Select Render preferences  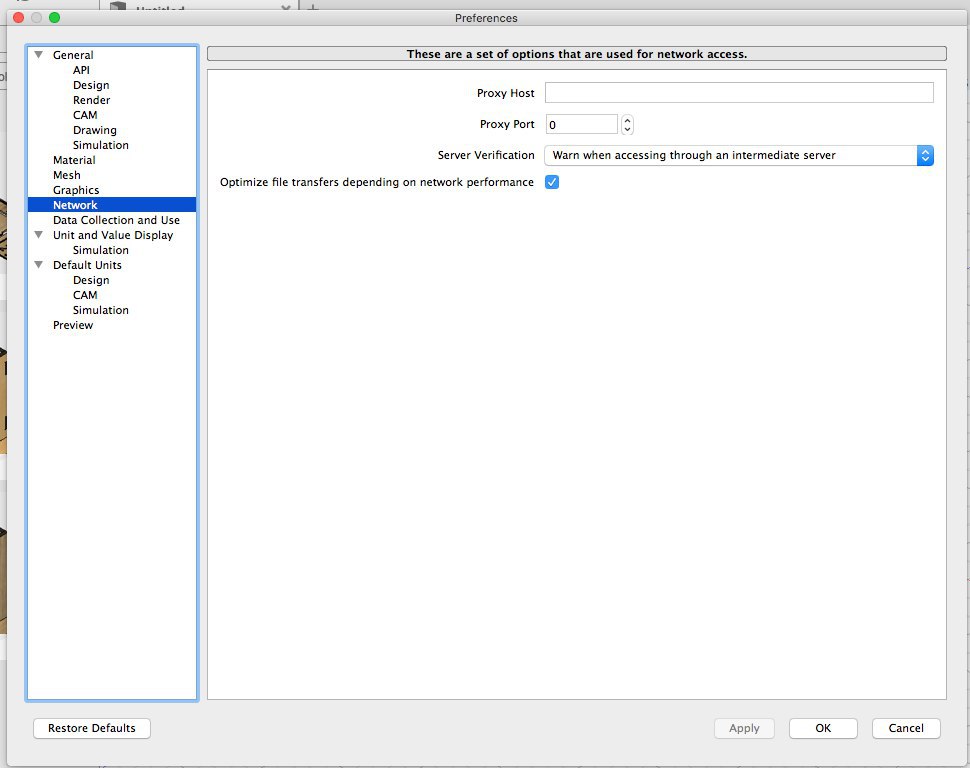point(92,100)
